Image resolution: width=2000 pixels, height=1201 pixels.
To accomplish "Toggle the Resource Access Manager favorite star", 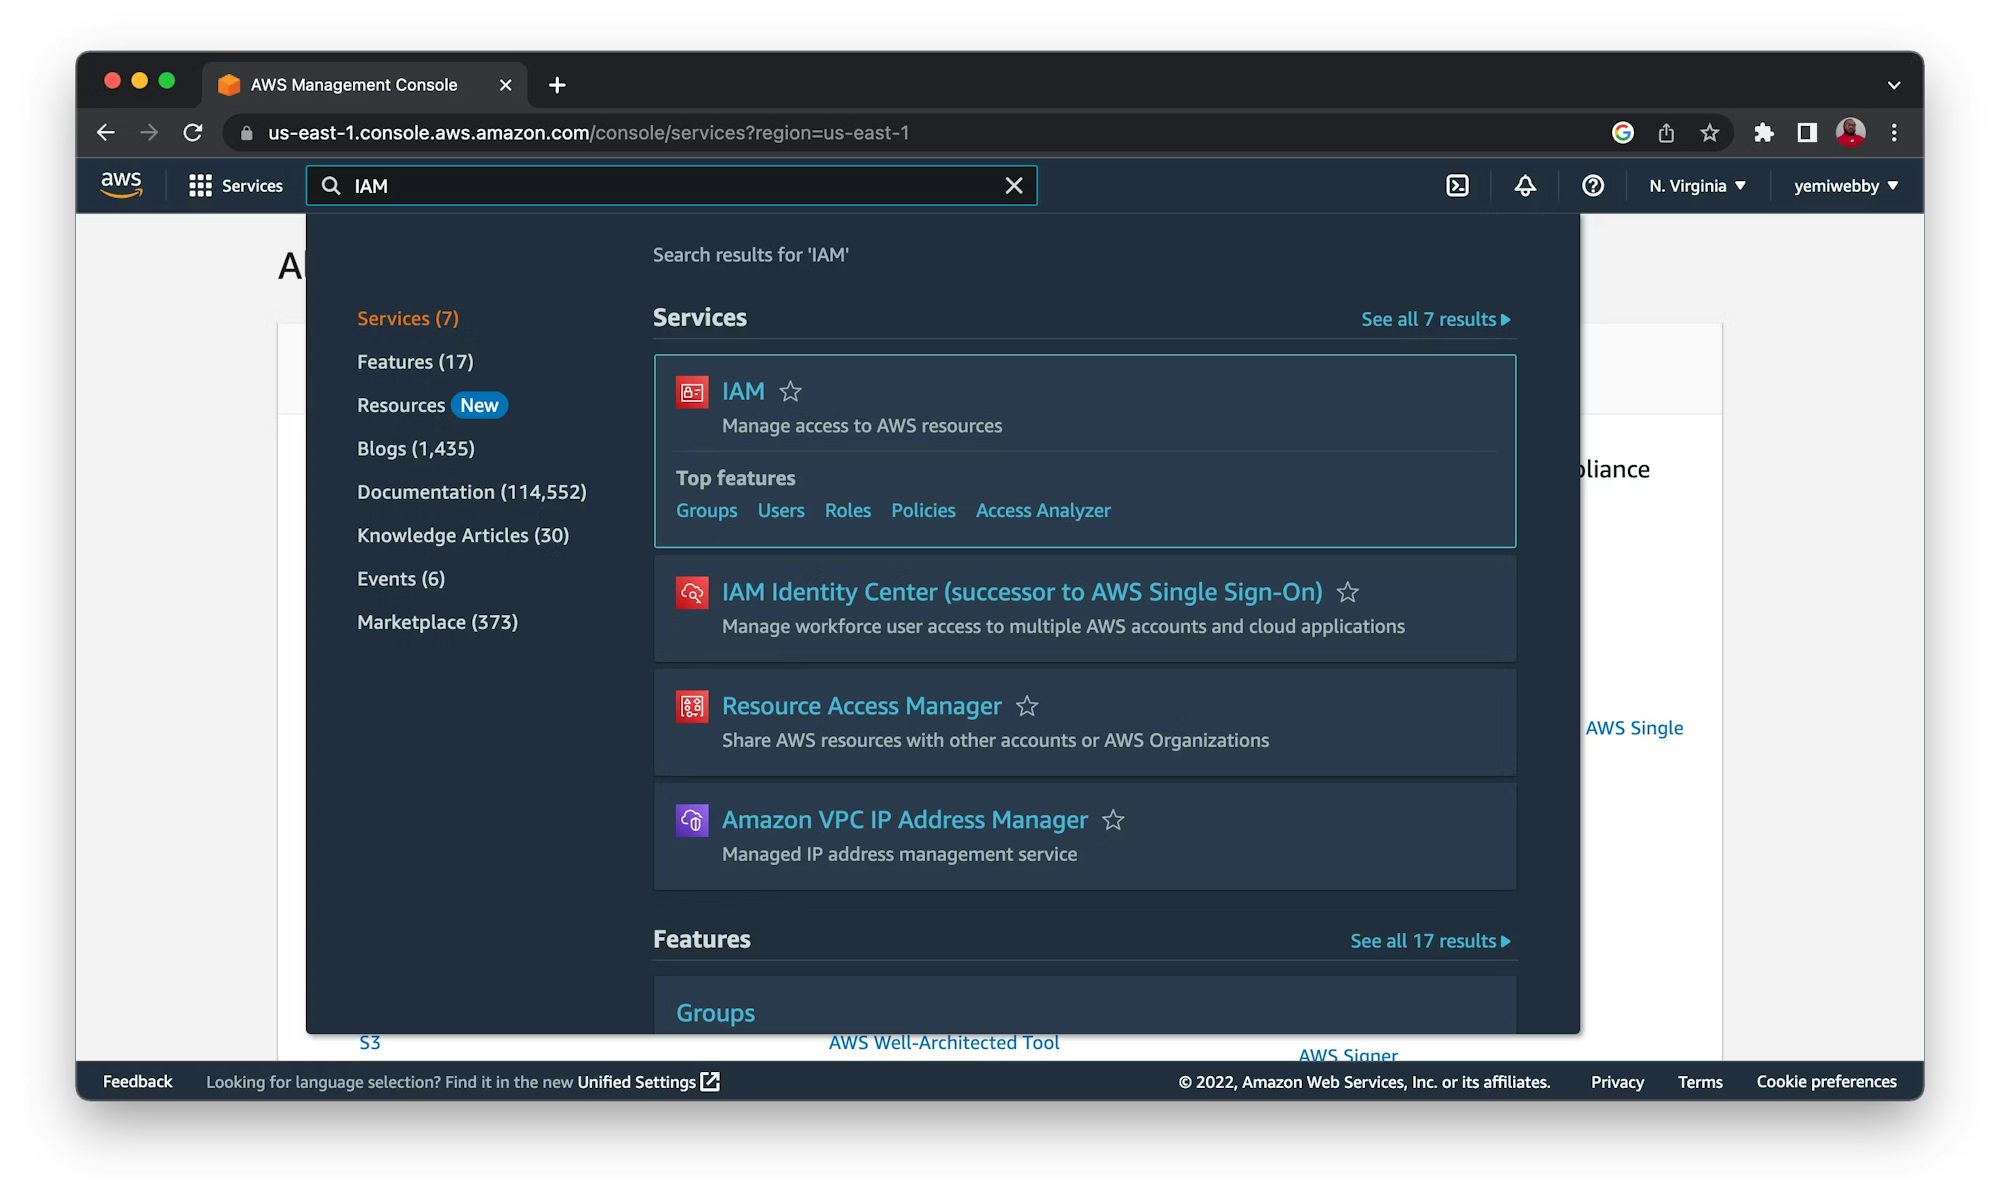I will [1027, 706].
